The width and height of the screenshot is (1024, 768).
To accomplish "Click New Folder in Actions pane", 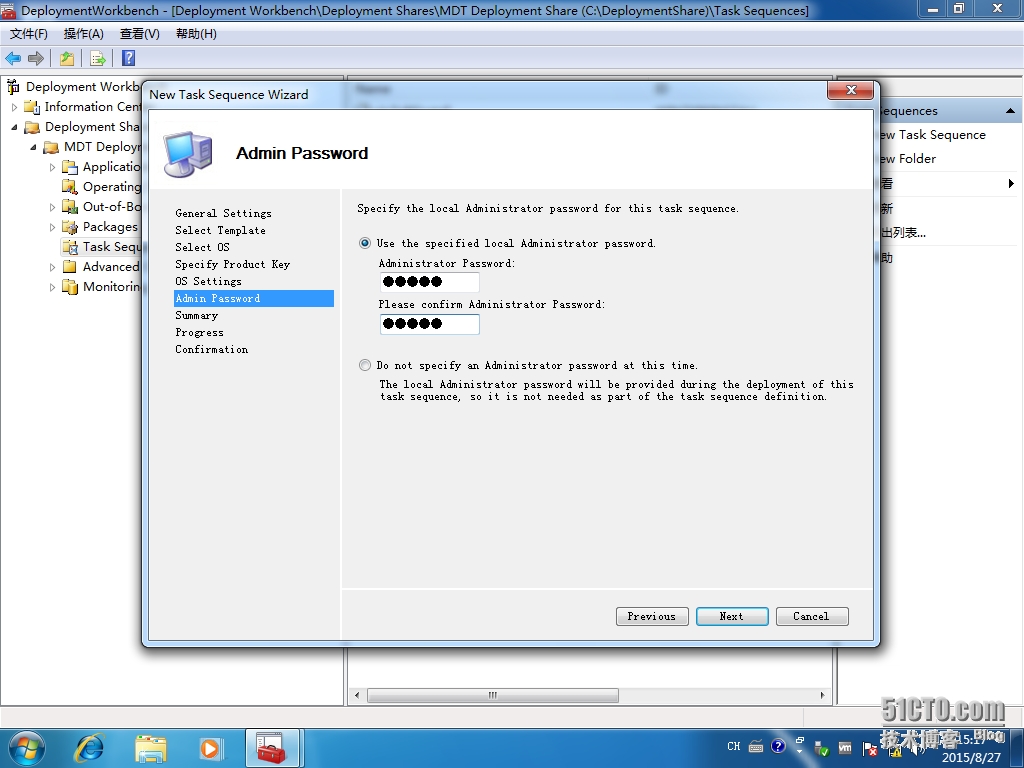I will [908, 159].
